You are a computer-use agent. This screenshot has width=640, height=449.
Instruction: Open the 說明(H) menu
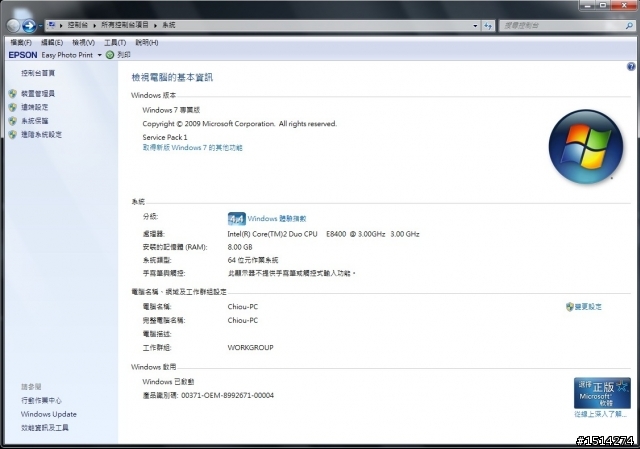[x=147, y=42]
